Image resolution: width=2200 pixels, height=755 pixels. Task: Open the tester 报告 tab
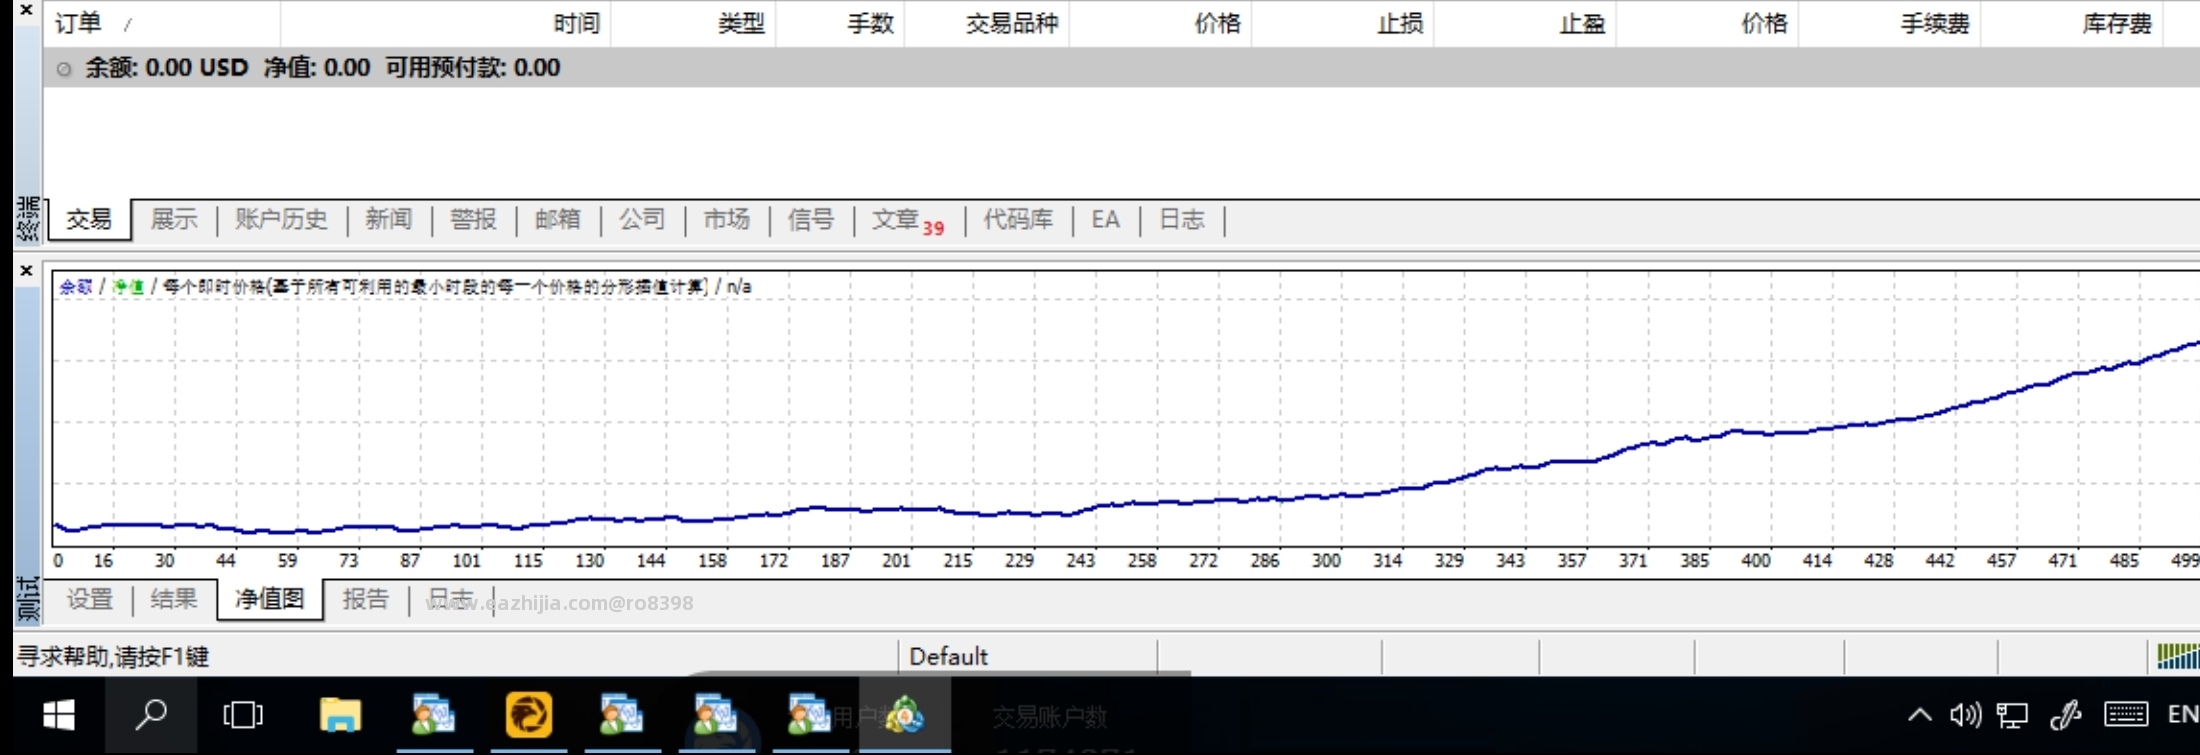365,599
